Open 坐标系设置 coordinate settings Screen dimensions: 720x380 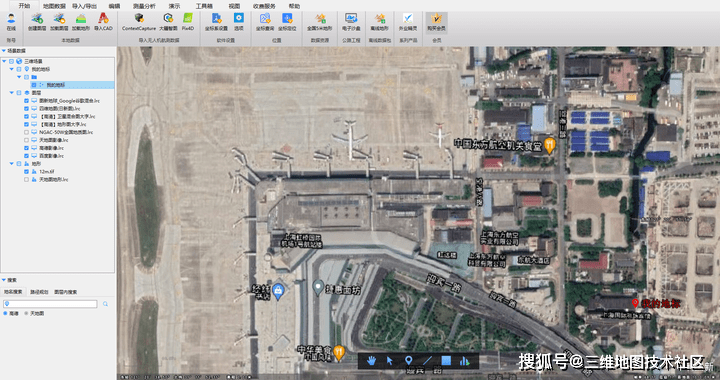coord(216,22)
